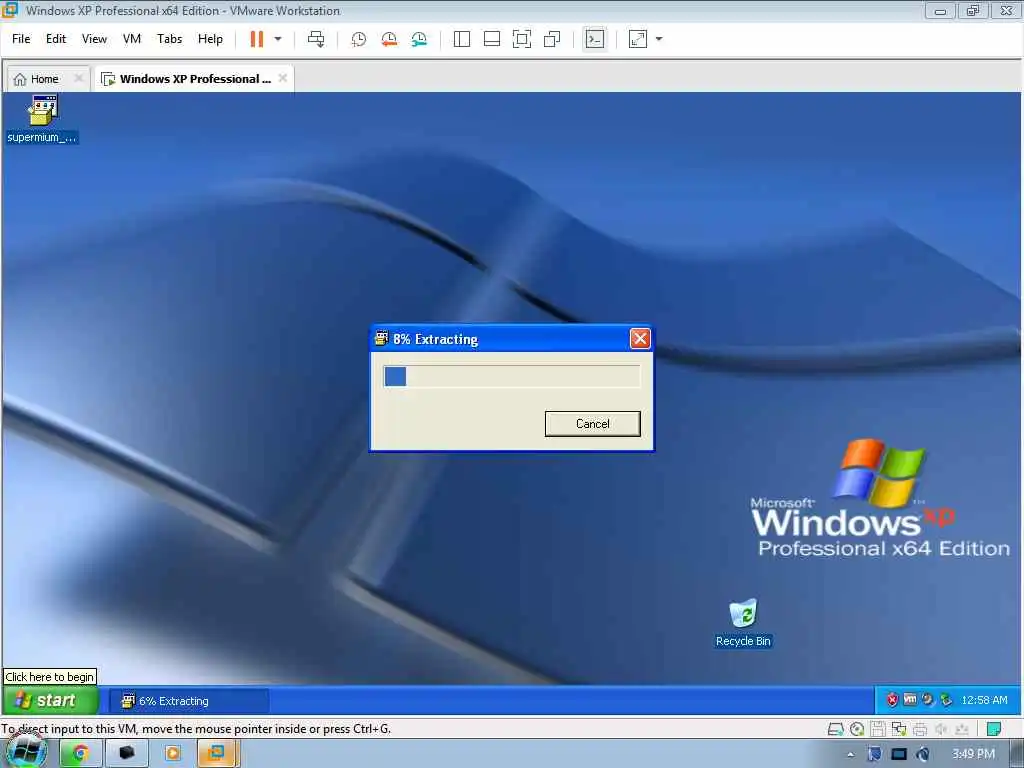Click the stretch guest display icon
The height and width of the screenshot is (768, 1024).
[637, 39]
